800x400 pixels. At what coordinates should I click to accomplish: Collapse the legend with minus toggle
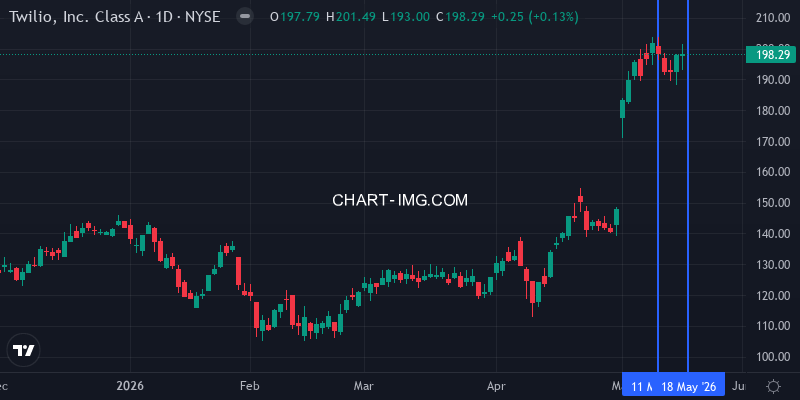[x=245, y=17]
